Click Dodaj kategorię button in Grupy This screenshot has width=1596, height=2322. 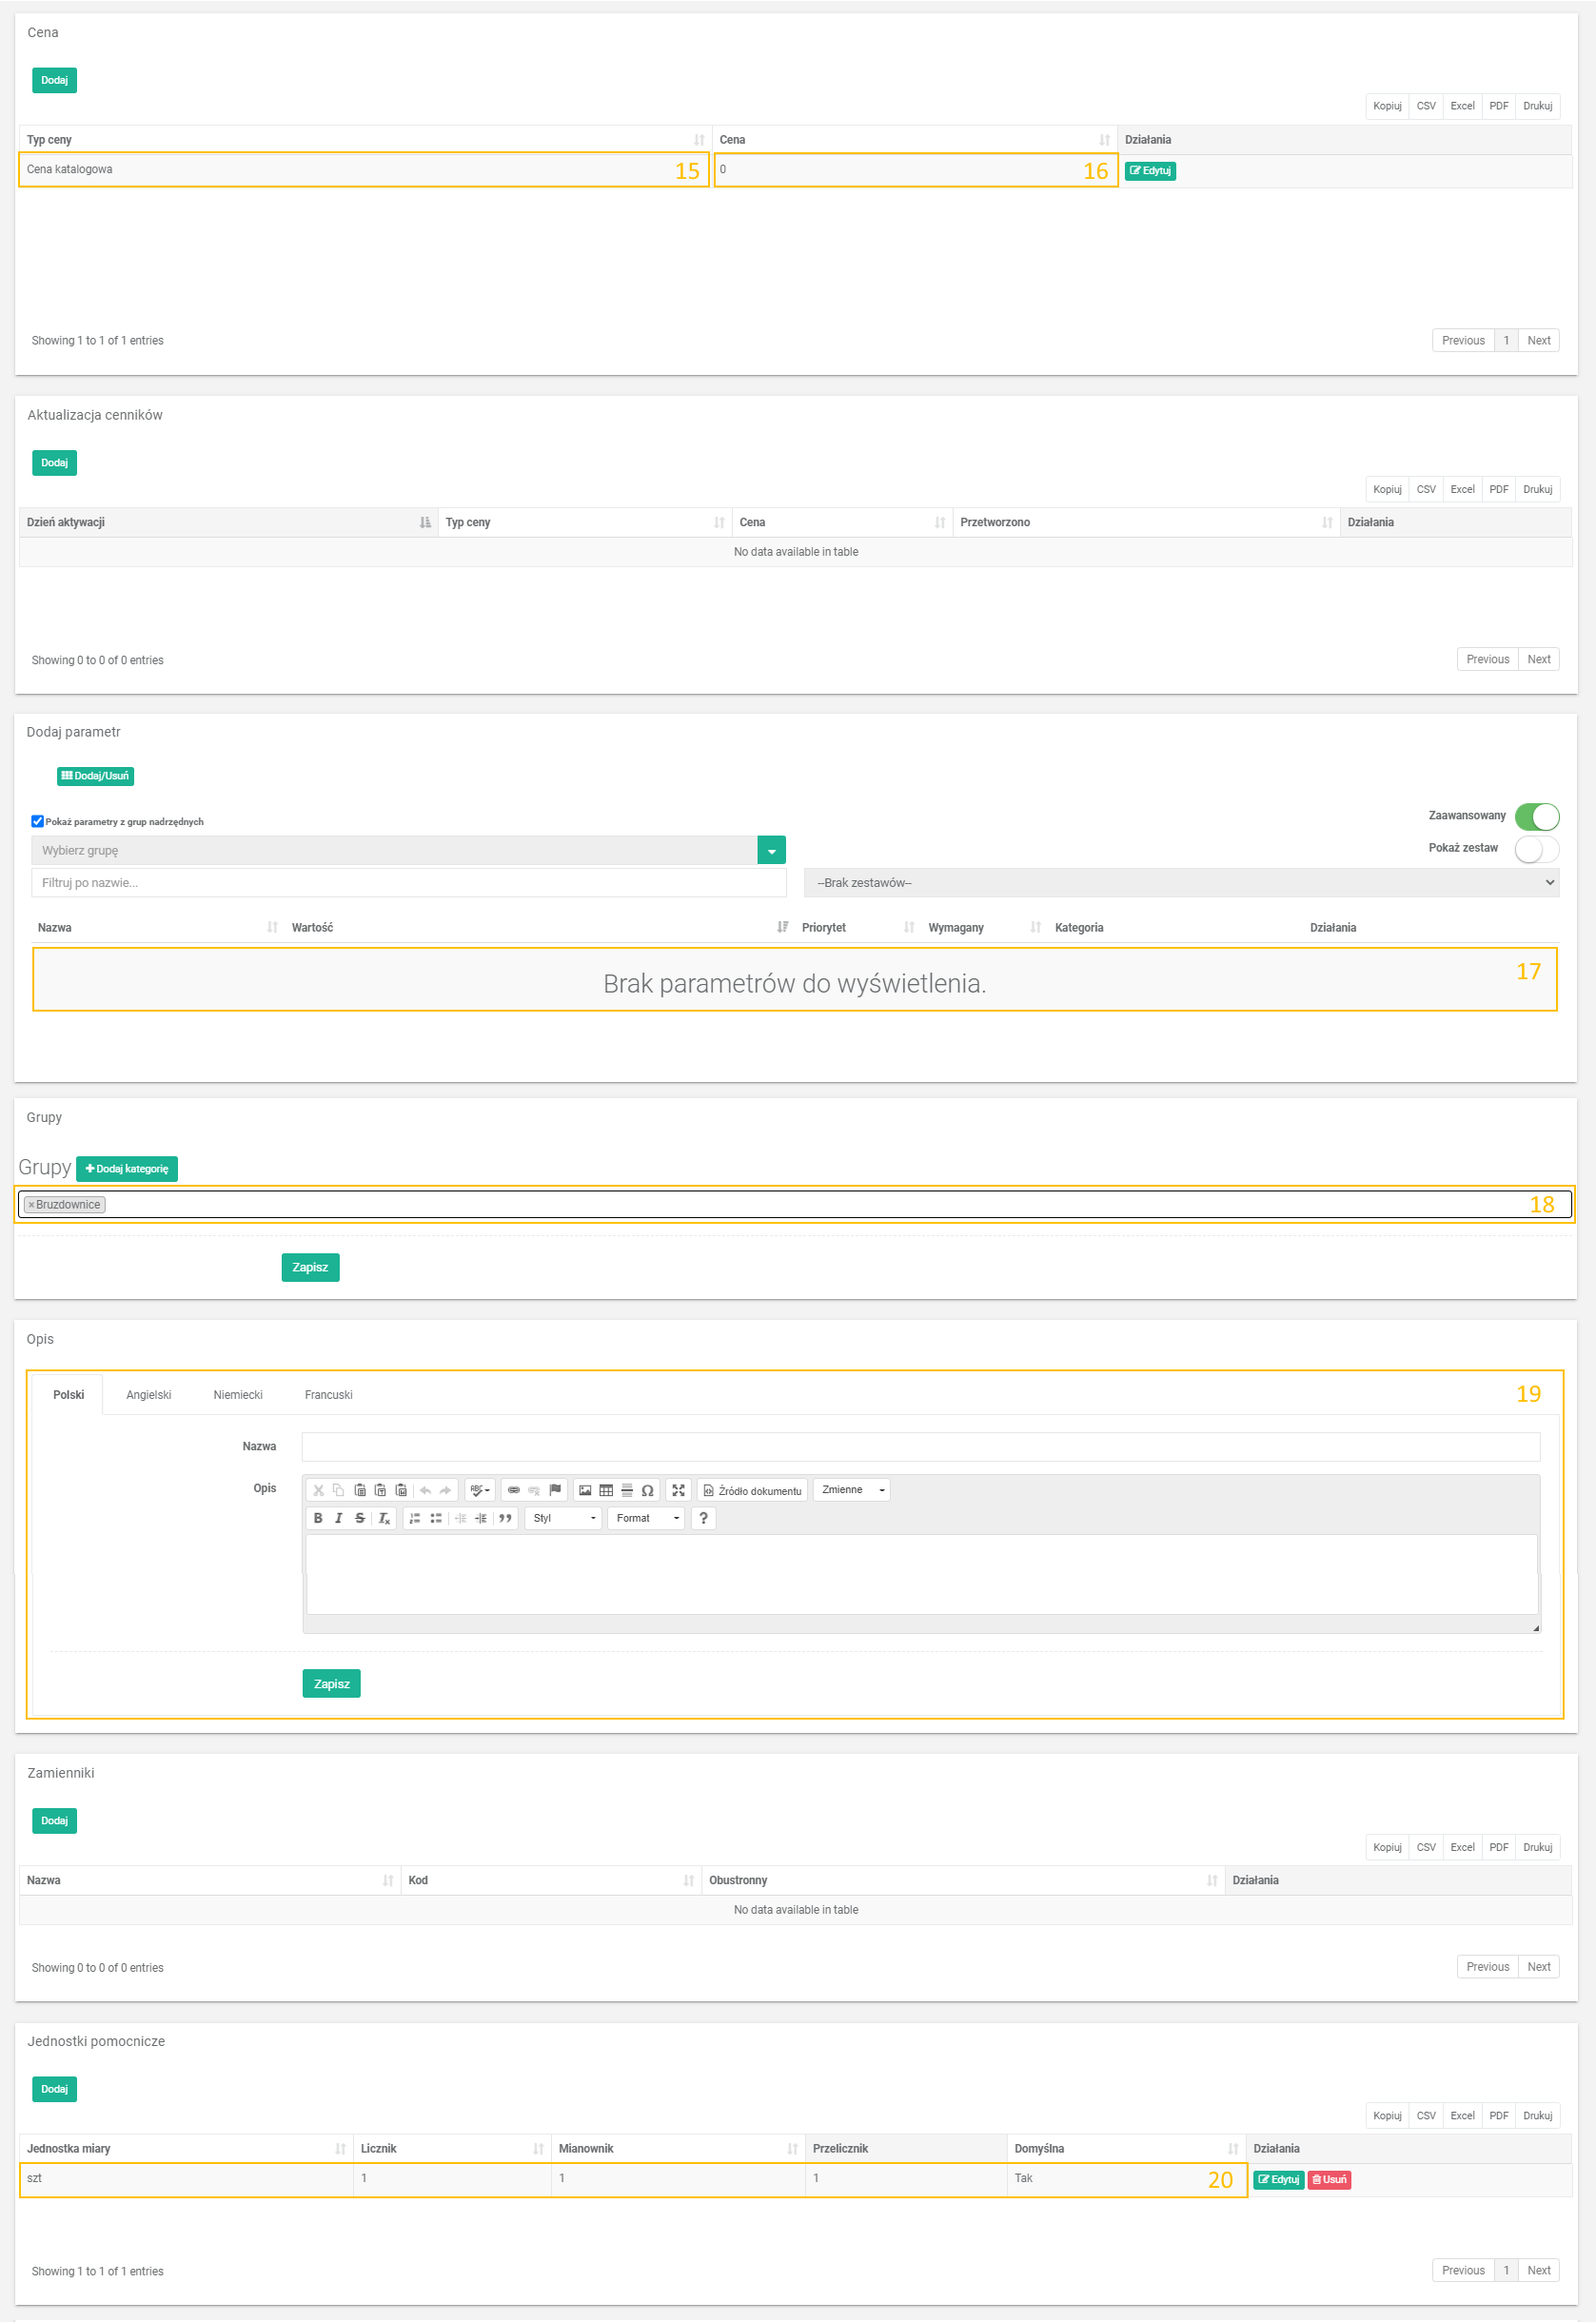[127, 1168]
